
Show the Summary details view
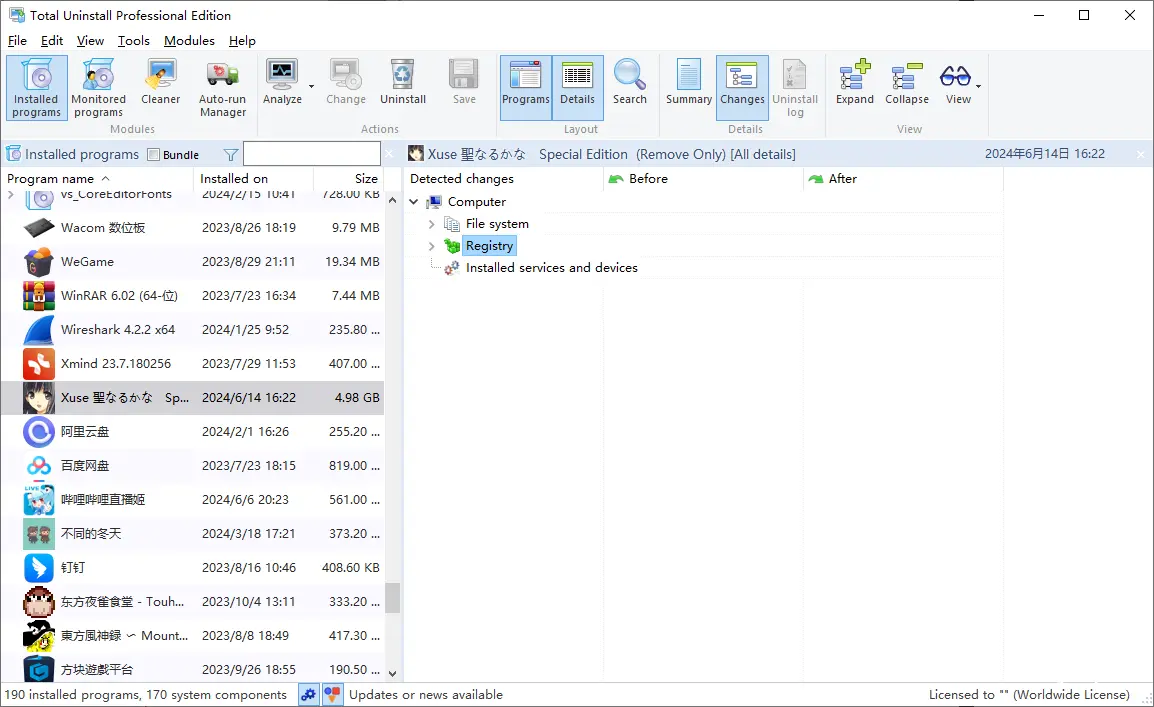point(689,82)
